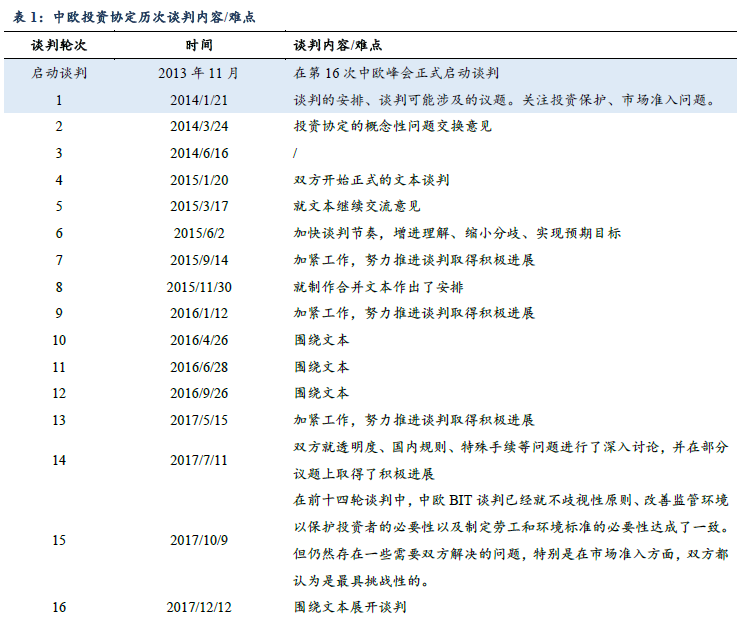Screen dimensions: 742x627
Task: Click the date cell 2013年11月
Action: [199, 73]
